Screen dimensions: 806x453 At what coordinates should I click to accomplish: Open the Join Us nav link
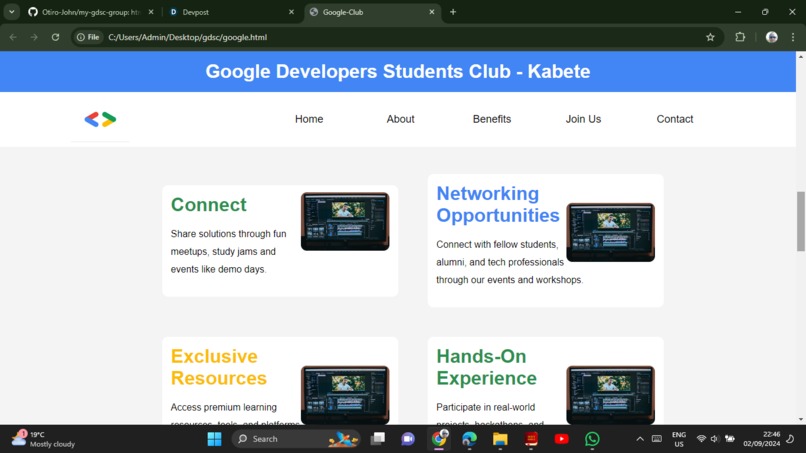(583, 119)
